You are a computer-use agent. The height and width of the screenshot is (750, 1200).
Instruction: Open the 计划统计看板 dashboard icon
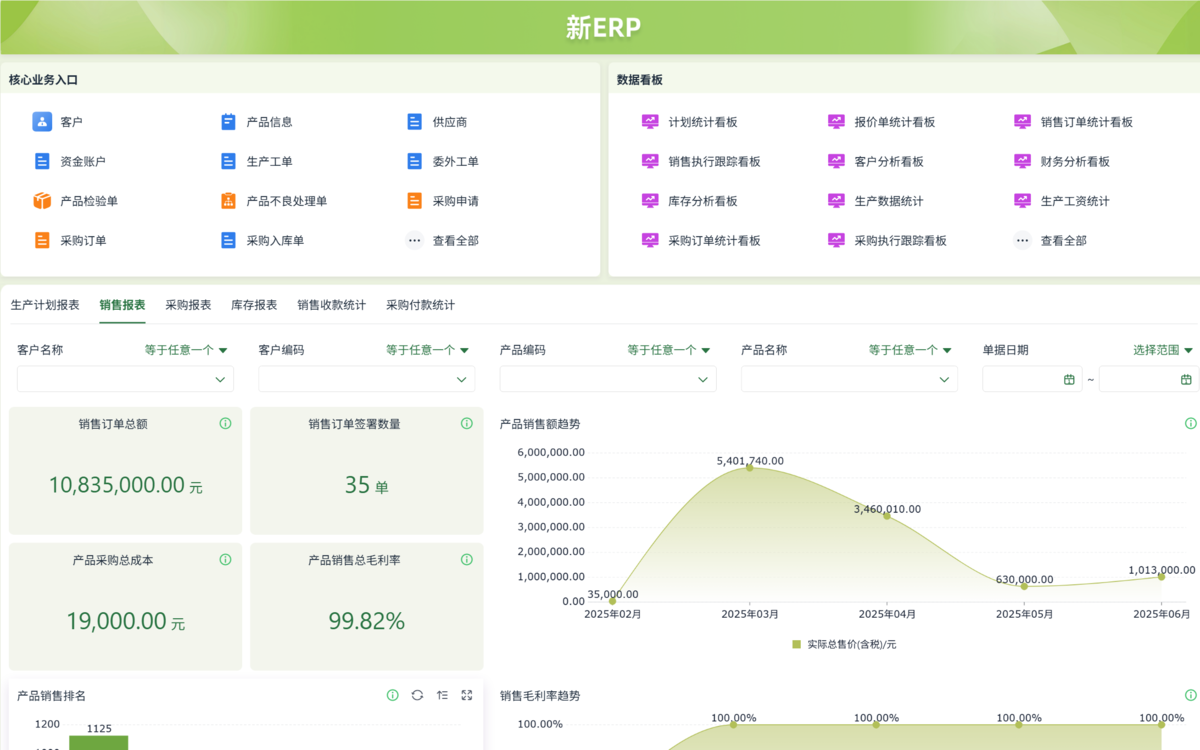tap(650, 122)
